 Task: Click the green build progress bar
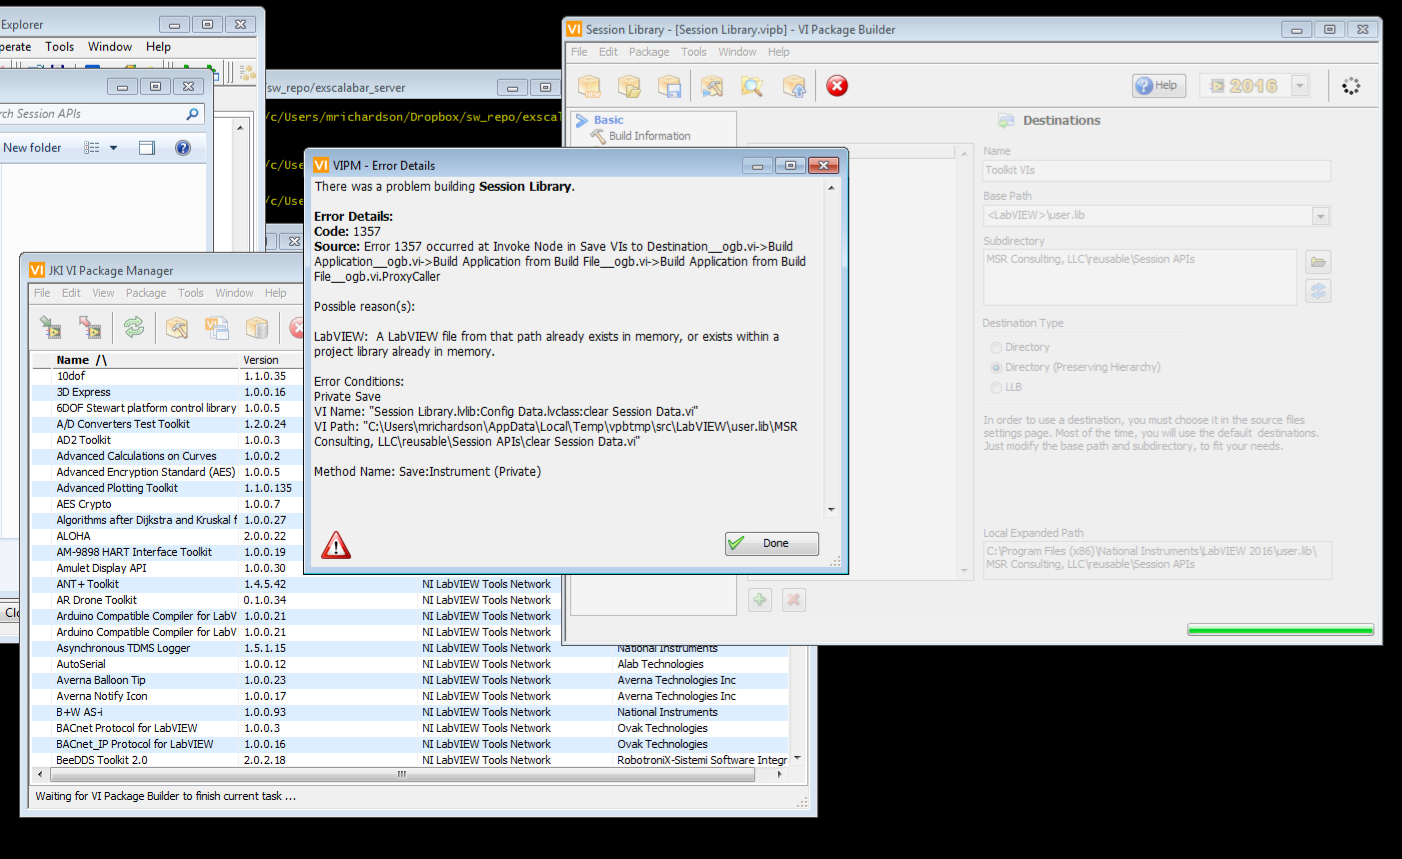[1280, 630]
